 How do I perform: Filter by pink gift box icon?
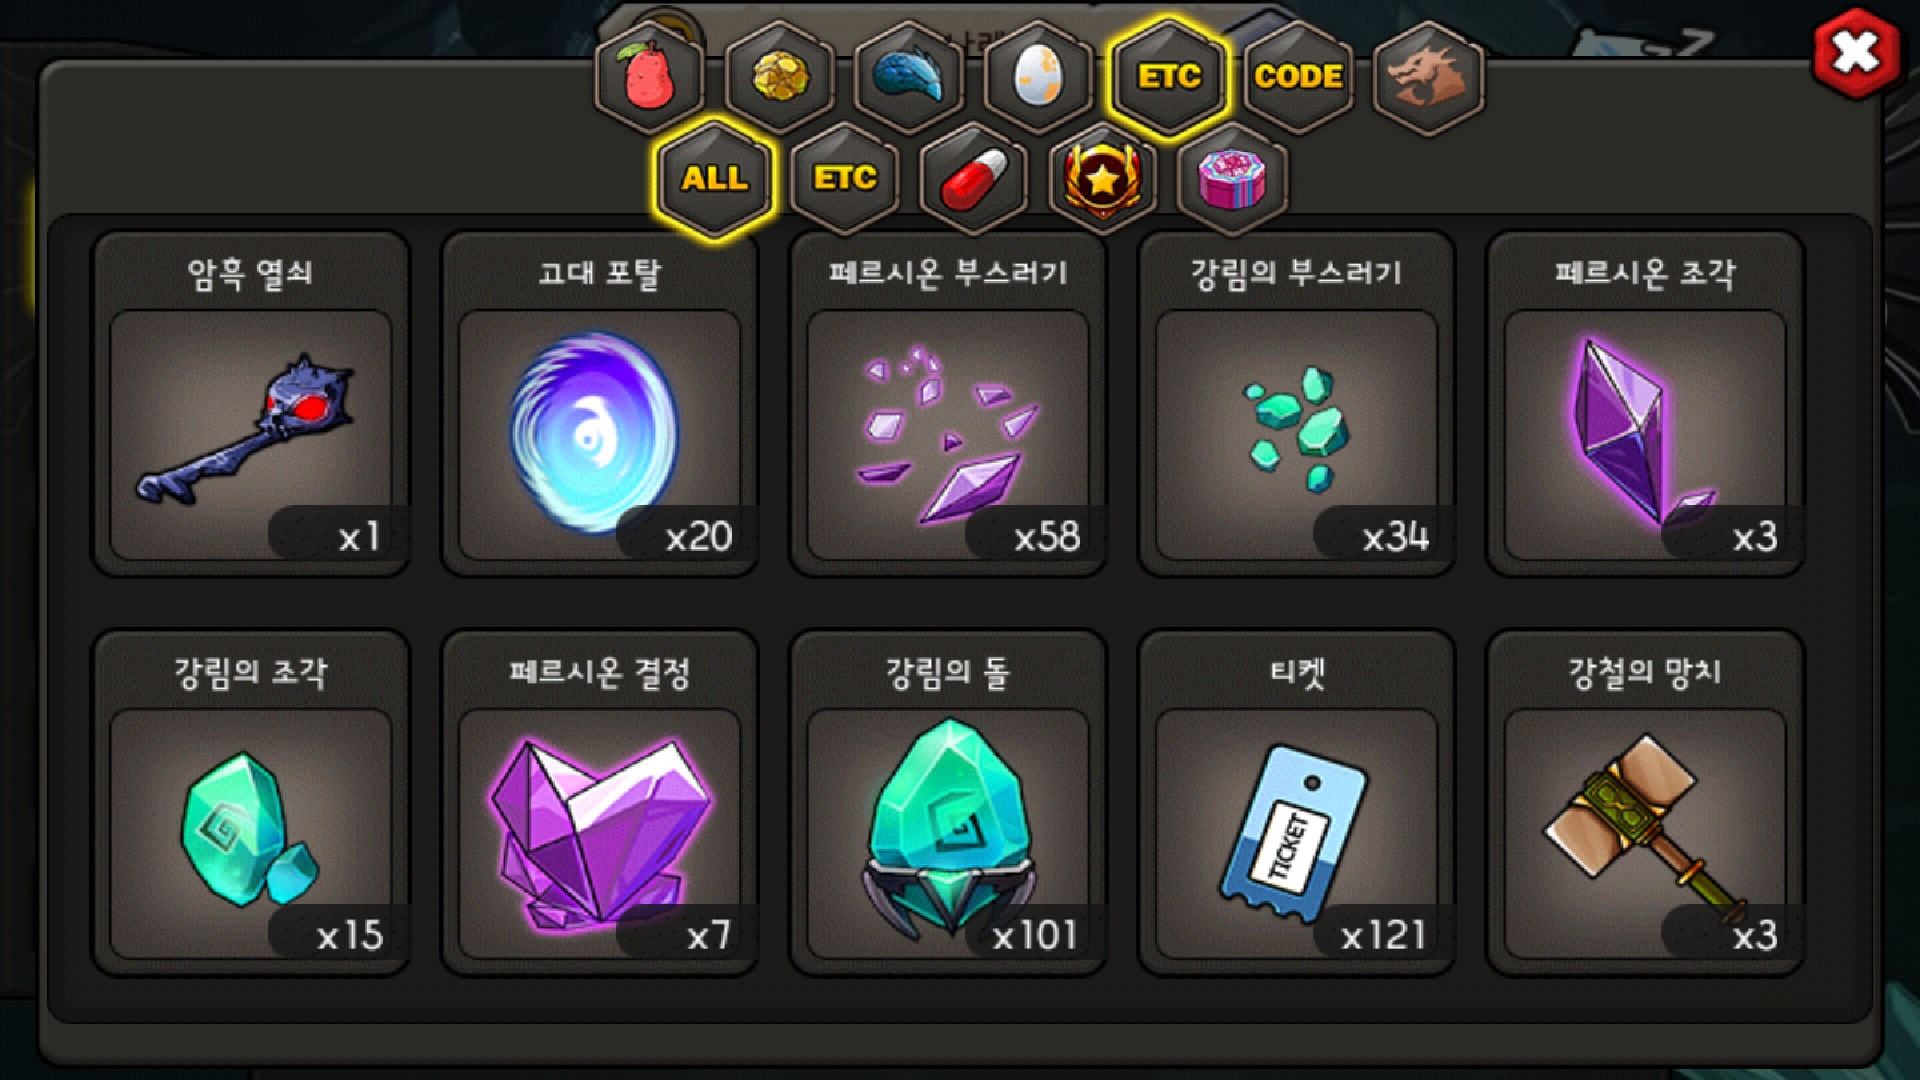pos(1232,179)
